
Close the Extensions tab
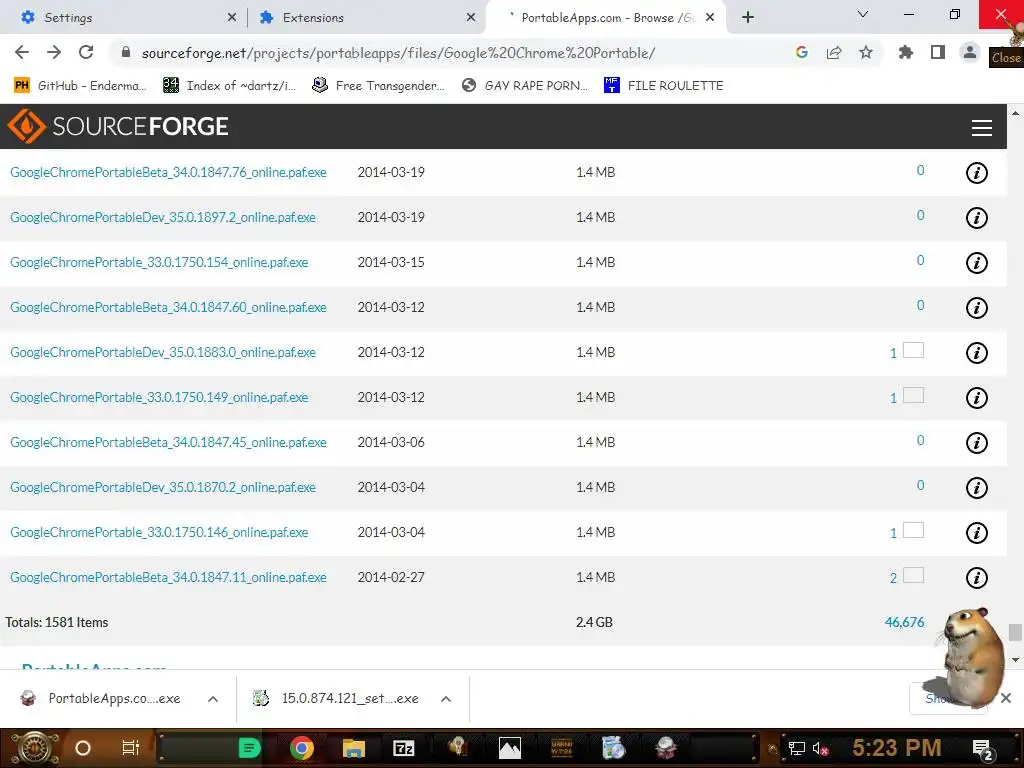(x=471, y=18)
